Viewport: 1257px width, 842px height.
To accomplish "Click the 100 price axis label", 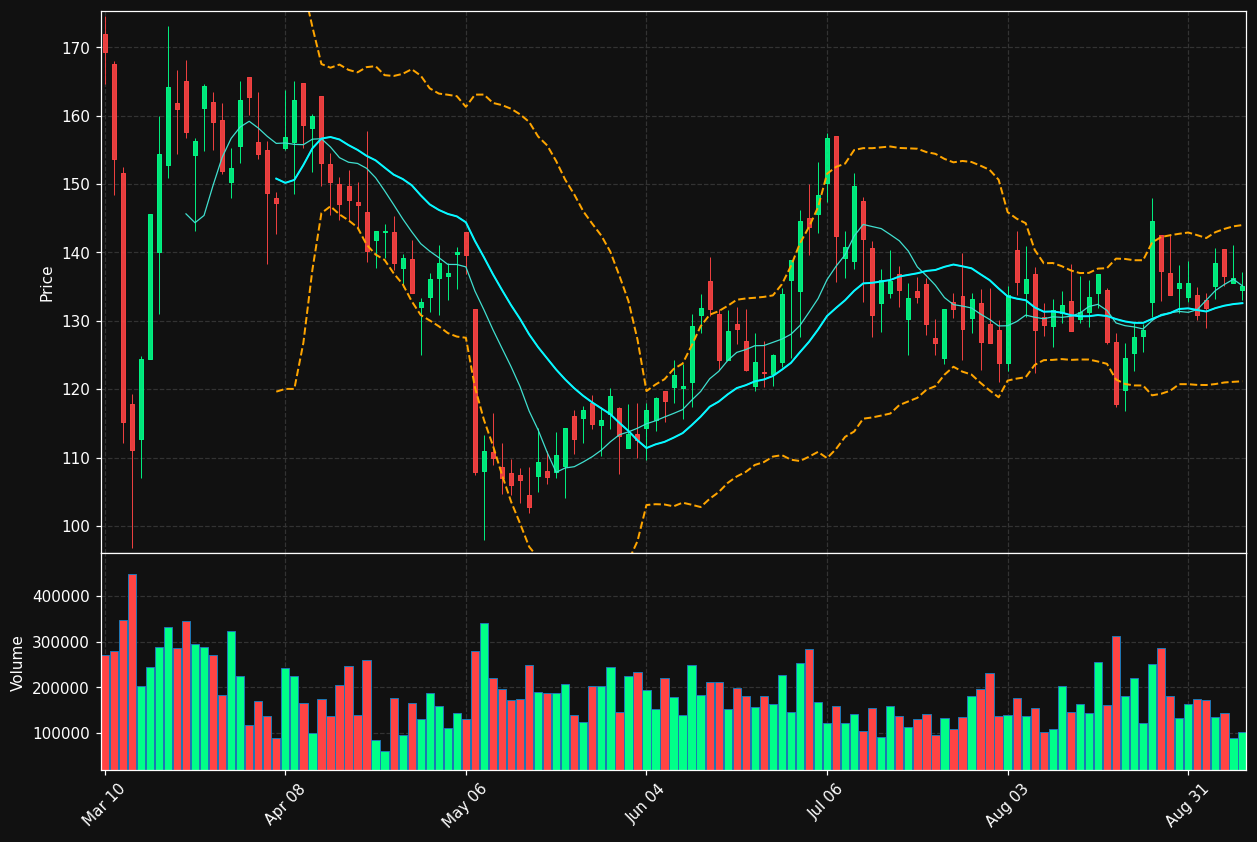I will tap(78, 526).
